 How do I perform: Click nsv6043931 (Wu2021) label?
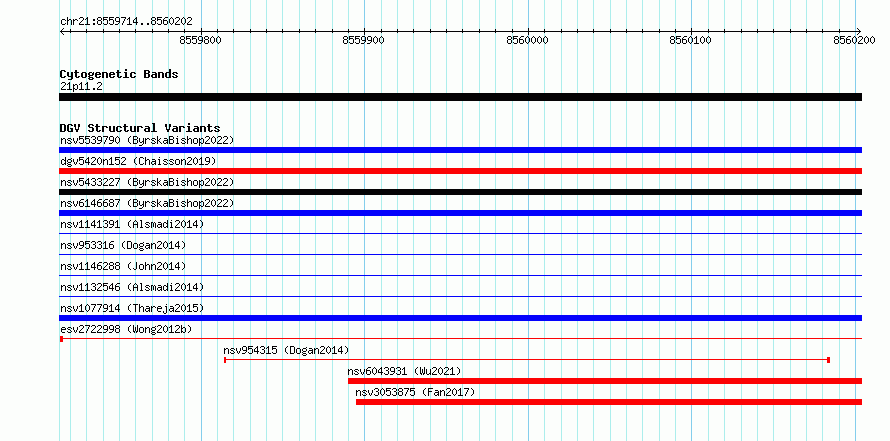(x=404, y=371)
